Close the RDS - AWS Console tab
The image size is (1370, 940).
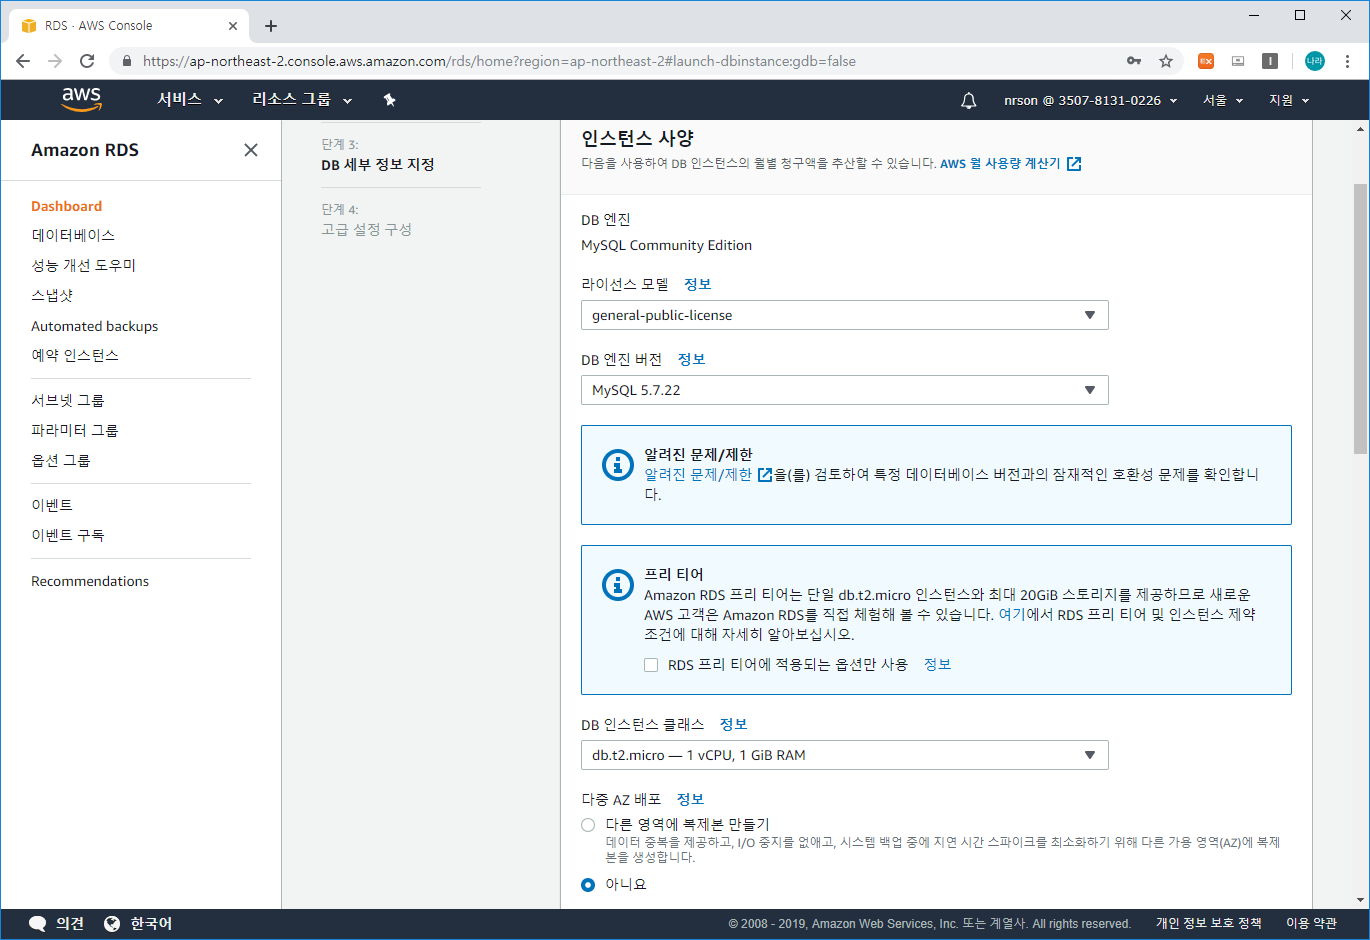[x=233, y=26]
